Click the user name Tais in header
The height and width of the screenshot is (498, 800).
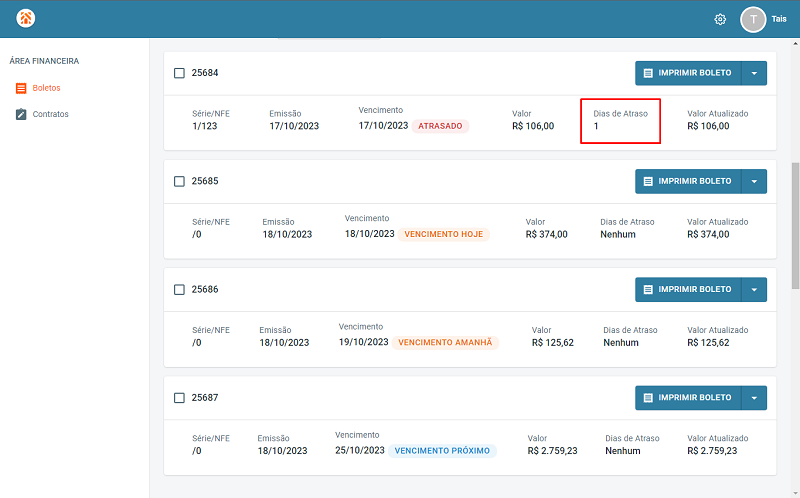coord(779,19)
